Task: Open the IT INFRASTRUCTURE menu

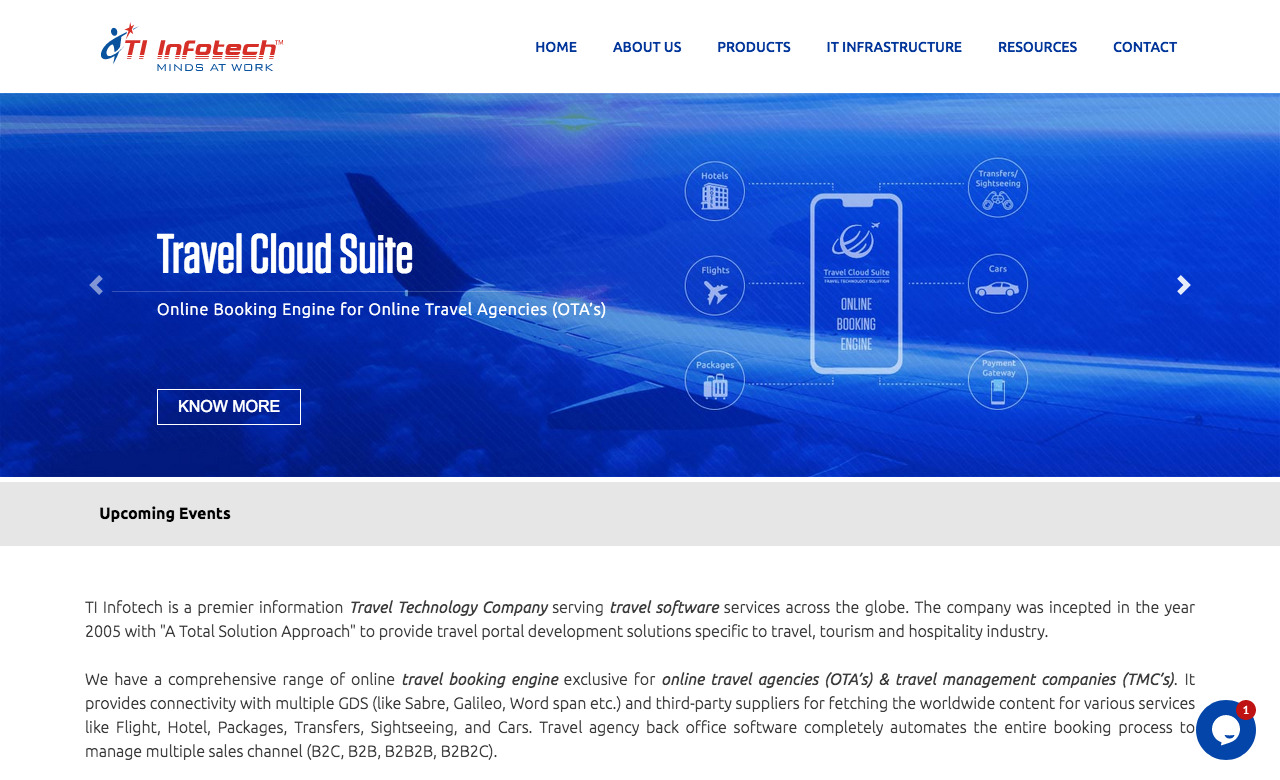Action: (x=894, y=47)
